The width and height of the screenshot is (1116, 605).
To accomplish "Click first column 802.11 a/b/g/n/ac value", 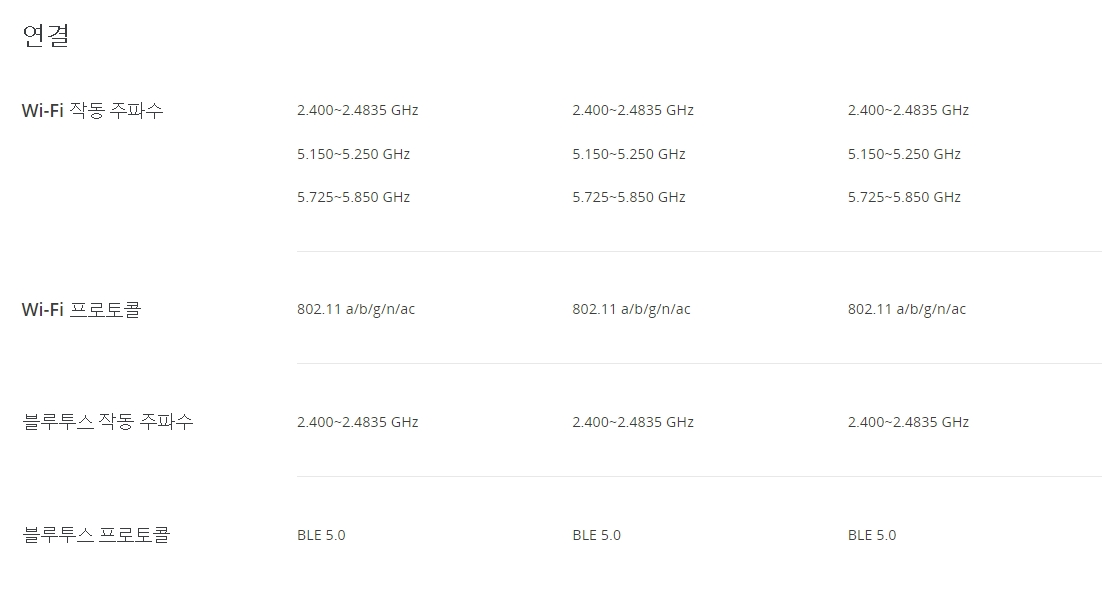I will point(356,310).
